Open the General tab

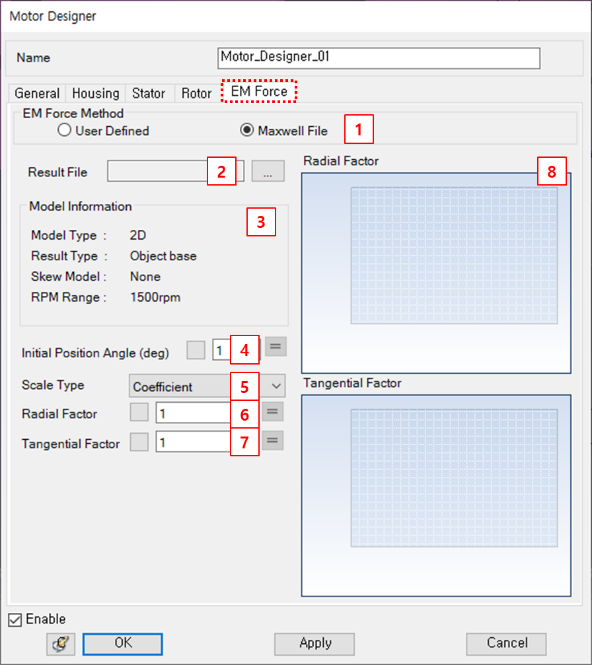pyautogui.click(x=37, y=93)
